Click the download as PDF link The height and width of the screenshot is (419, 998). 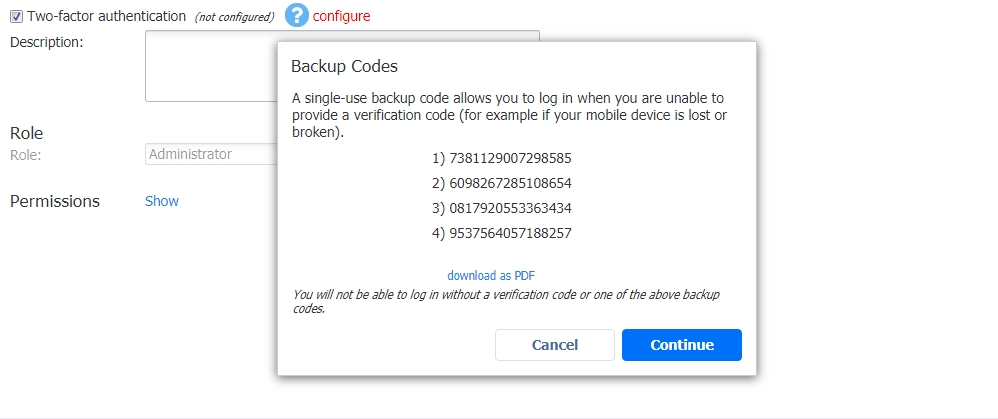[491, 276]
